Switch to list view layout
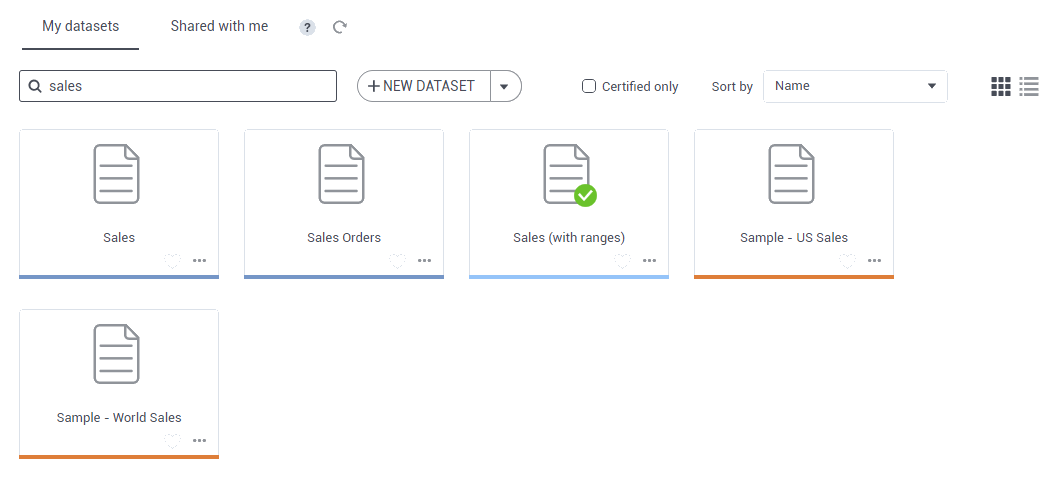Viewport: 1052px width, 486px height. tap(1029, 87)
